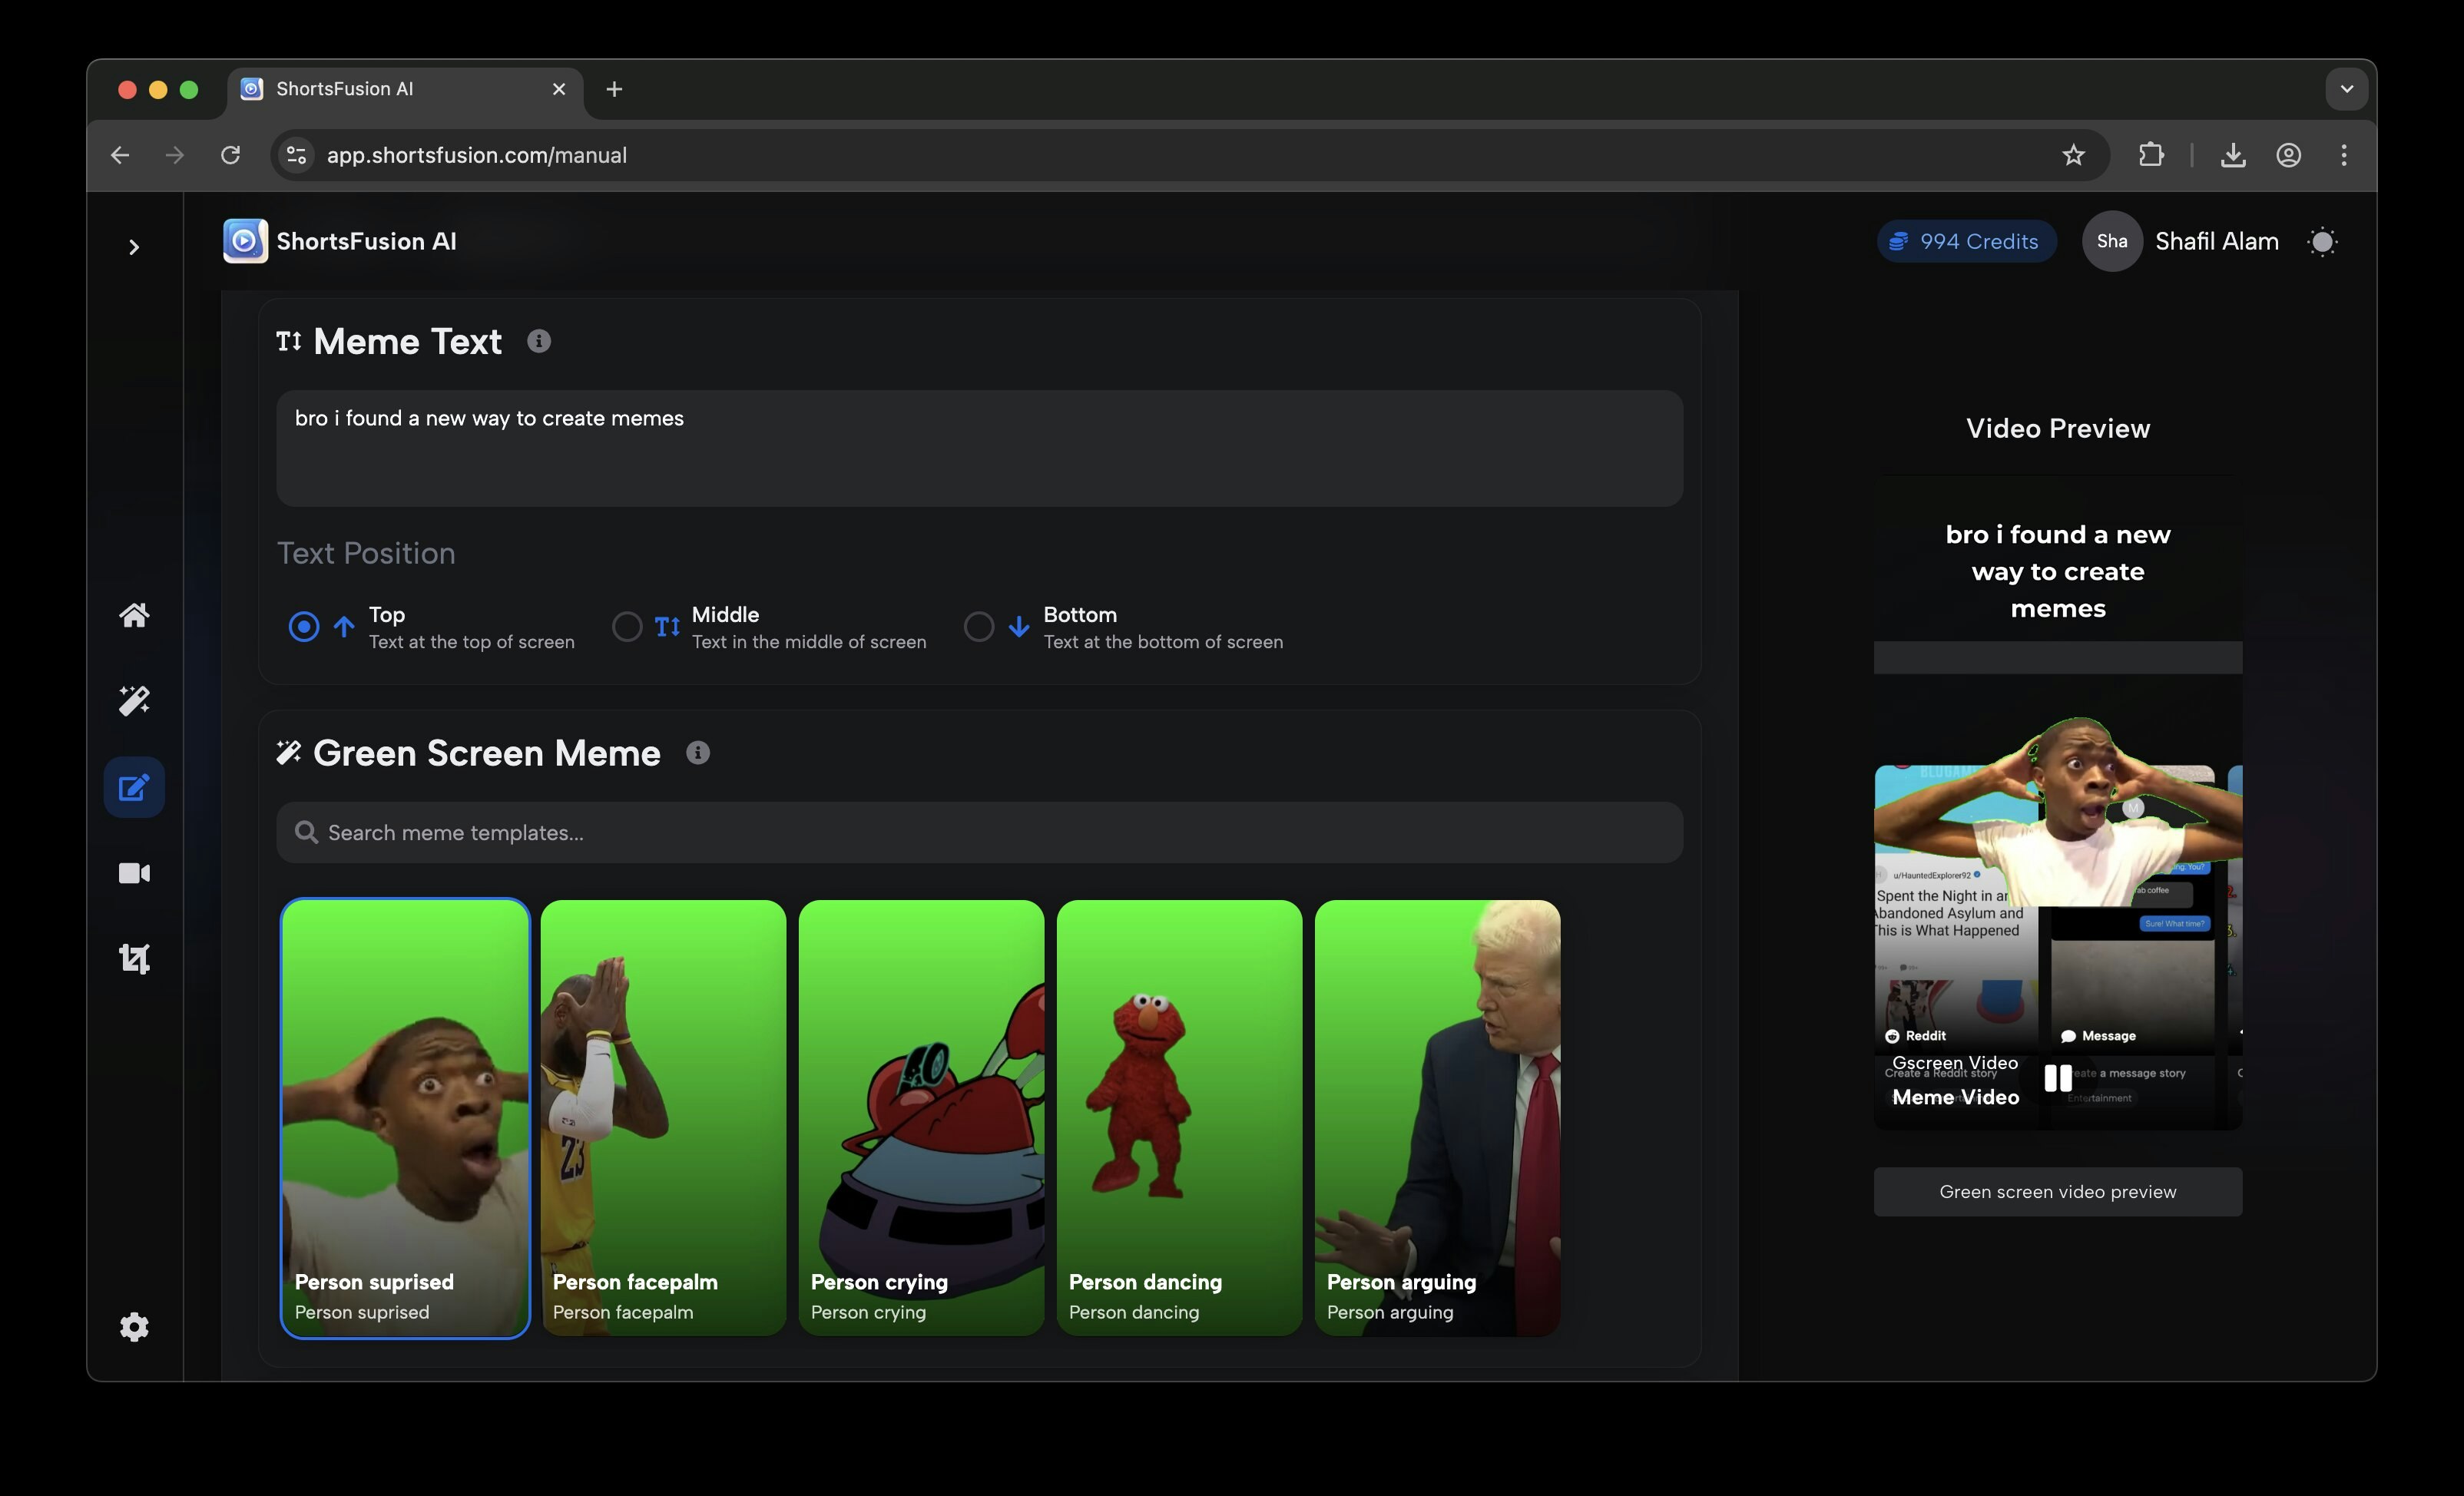This screenshot has height=1496, width=2464.
Task: Click the Green Screen Meme info icon
Action: (x=698, y=753)
